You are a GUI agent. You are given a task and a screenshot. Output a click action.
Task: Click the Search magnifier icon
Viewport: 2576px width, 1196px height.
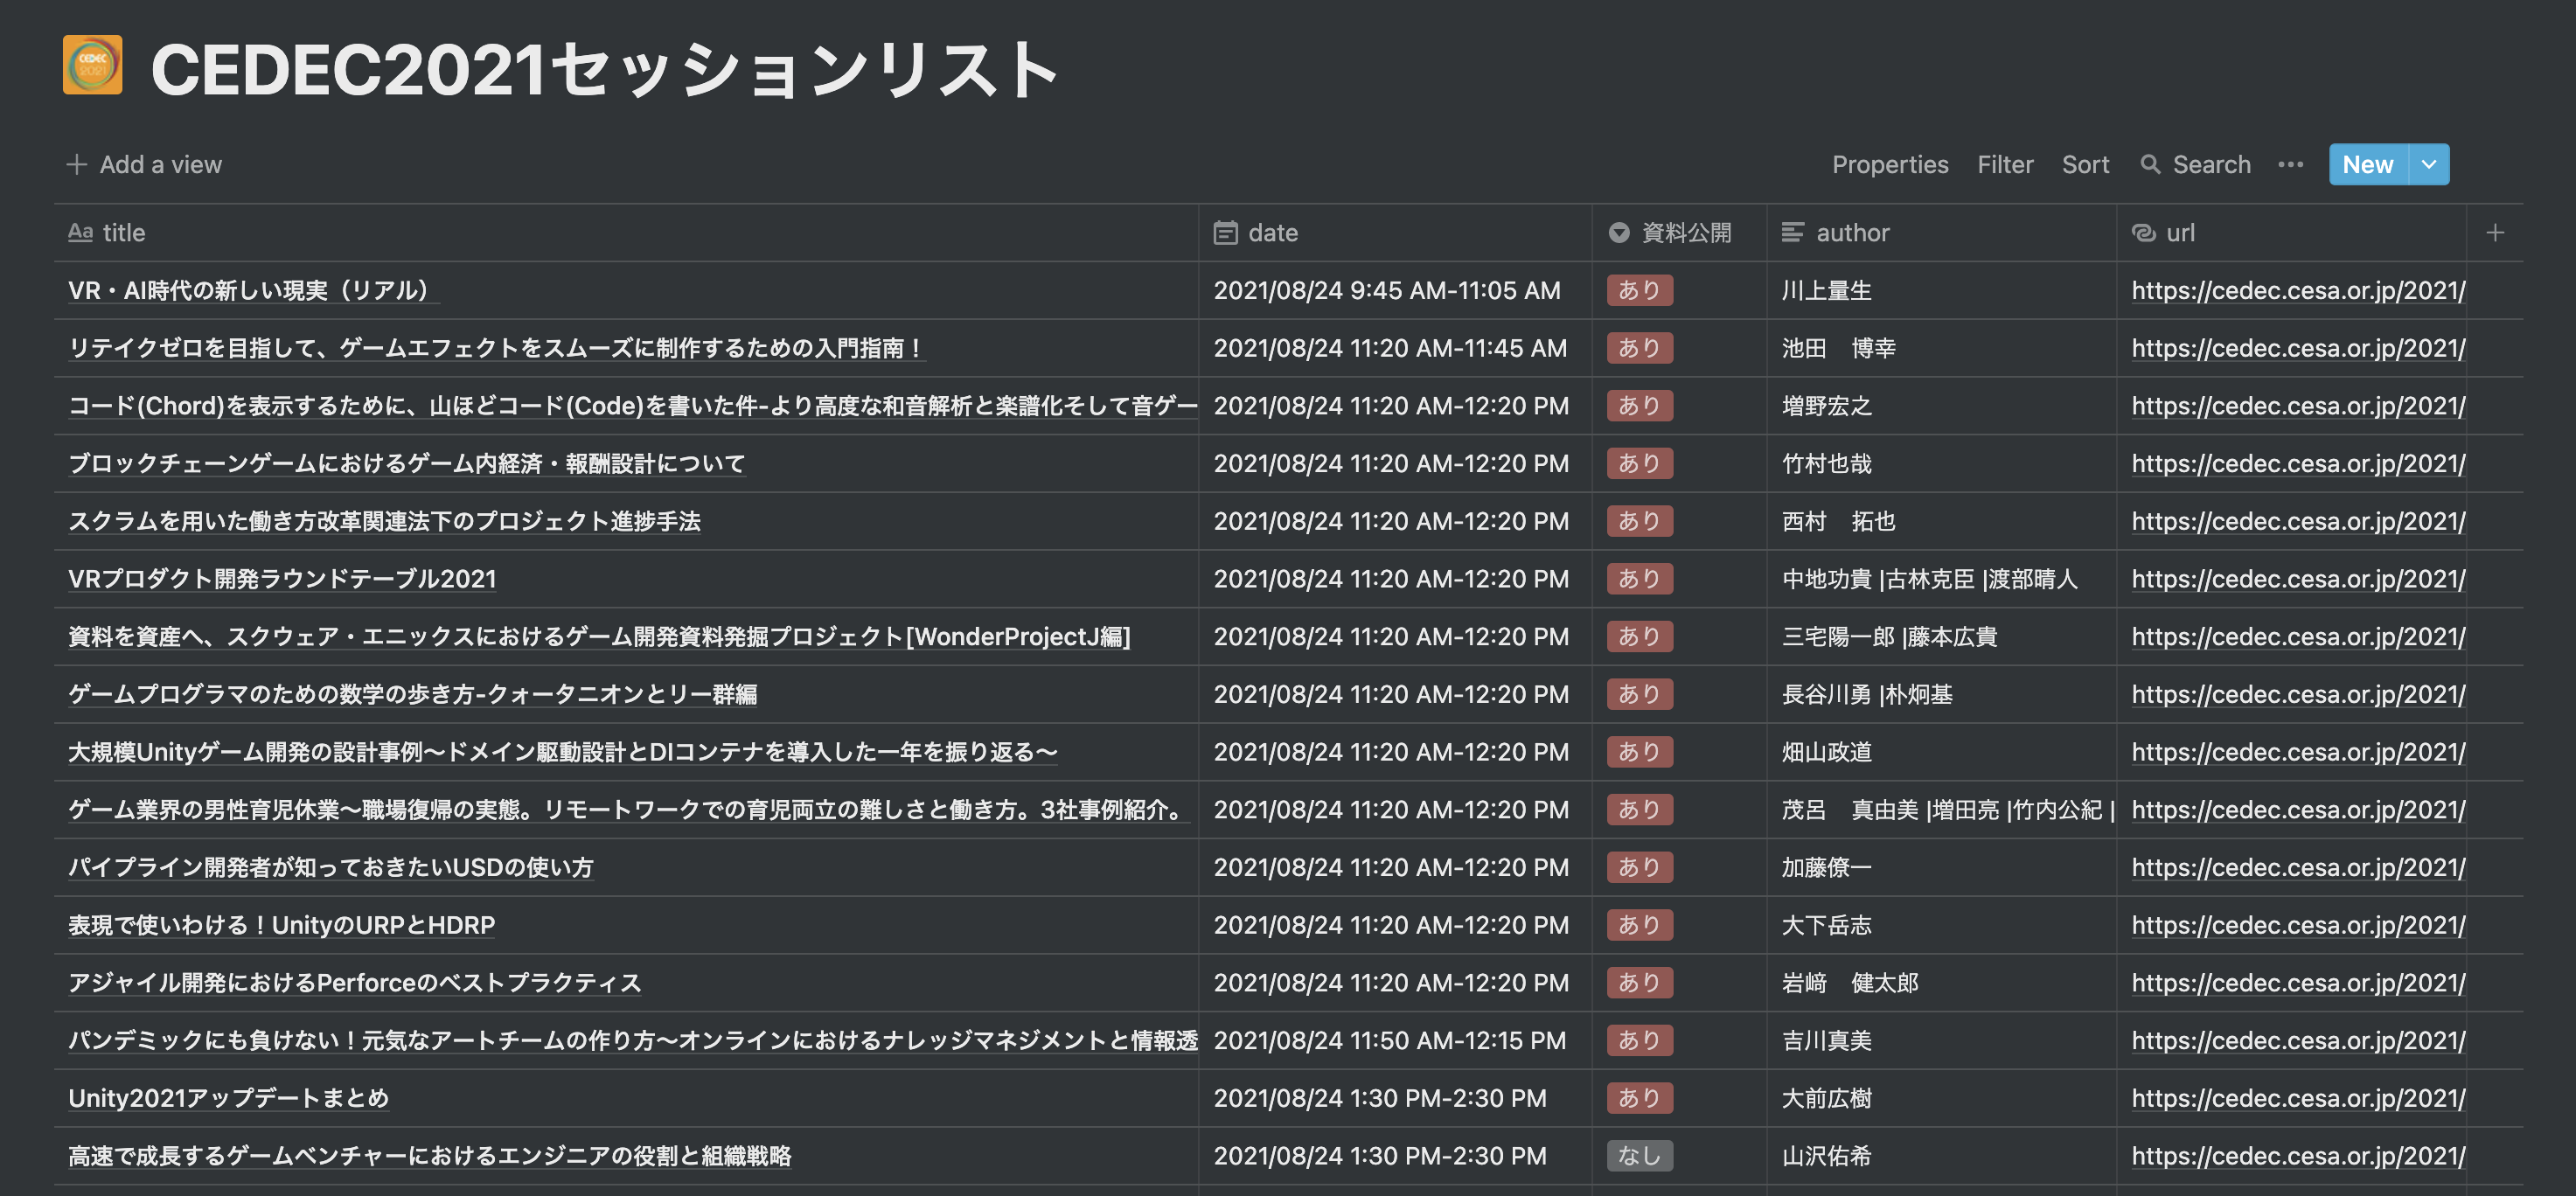click(x=2150, y=164)
